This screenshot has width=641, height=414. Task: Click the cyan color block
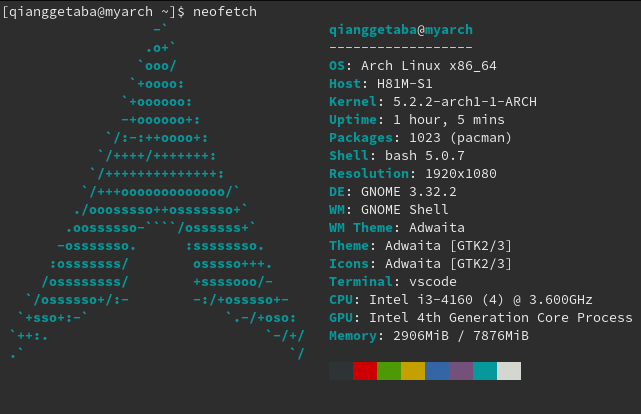(485, 371)
